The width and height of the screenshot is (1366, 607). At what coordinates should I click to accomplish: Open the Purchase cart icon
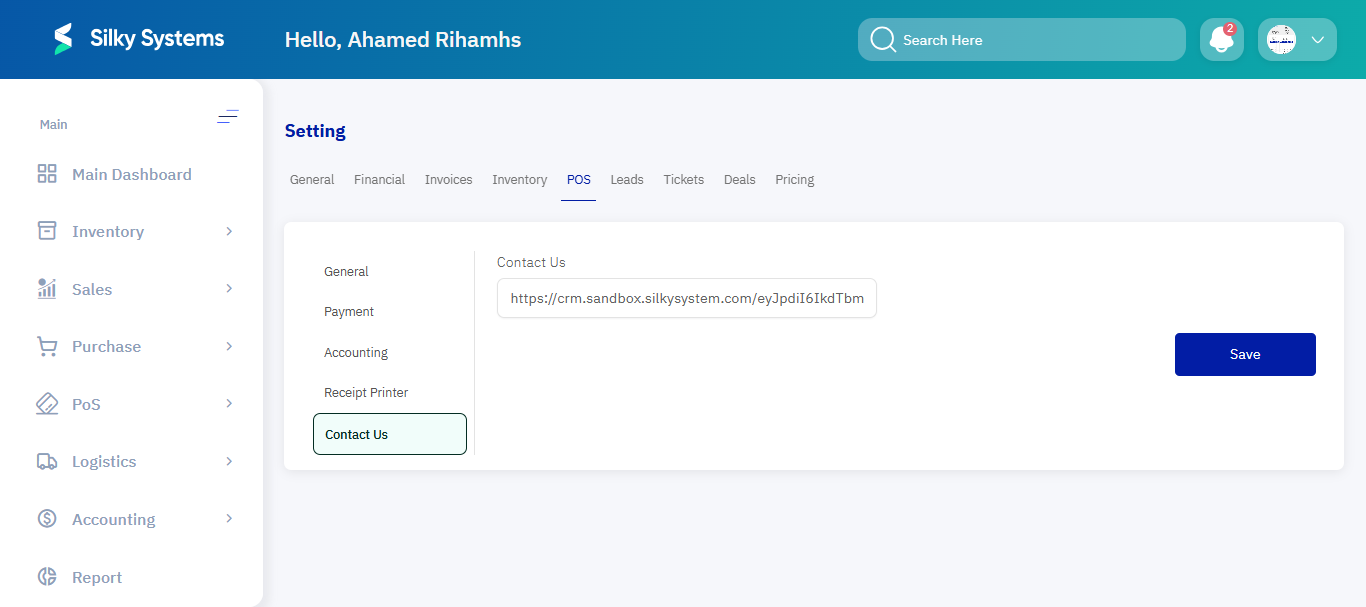pyautogui.click(x=46, y=345)
